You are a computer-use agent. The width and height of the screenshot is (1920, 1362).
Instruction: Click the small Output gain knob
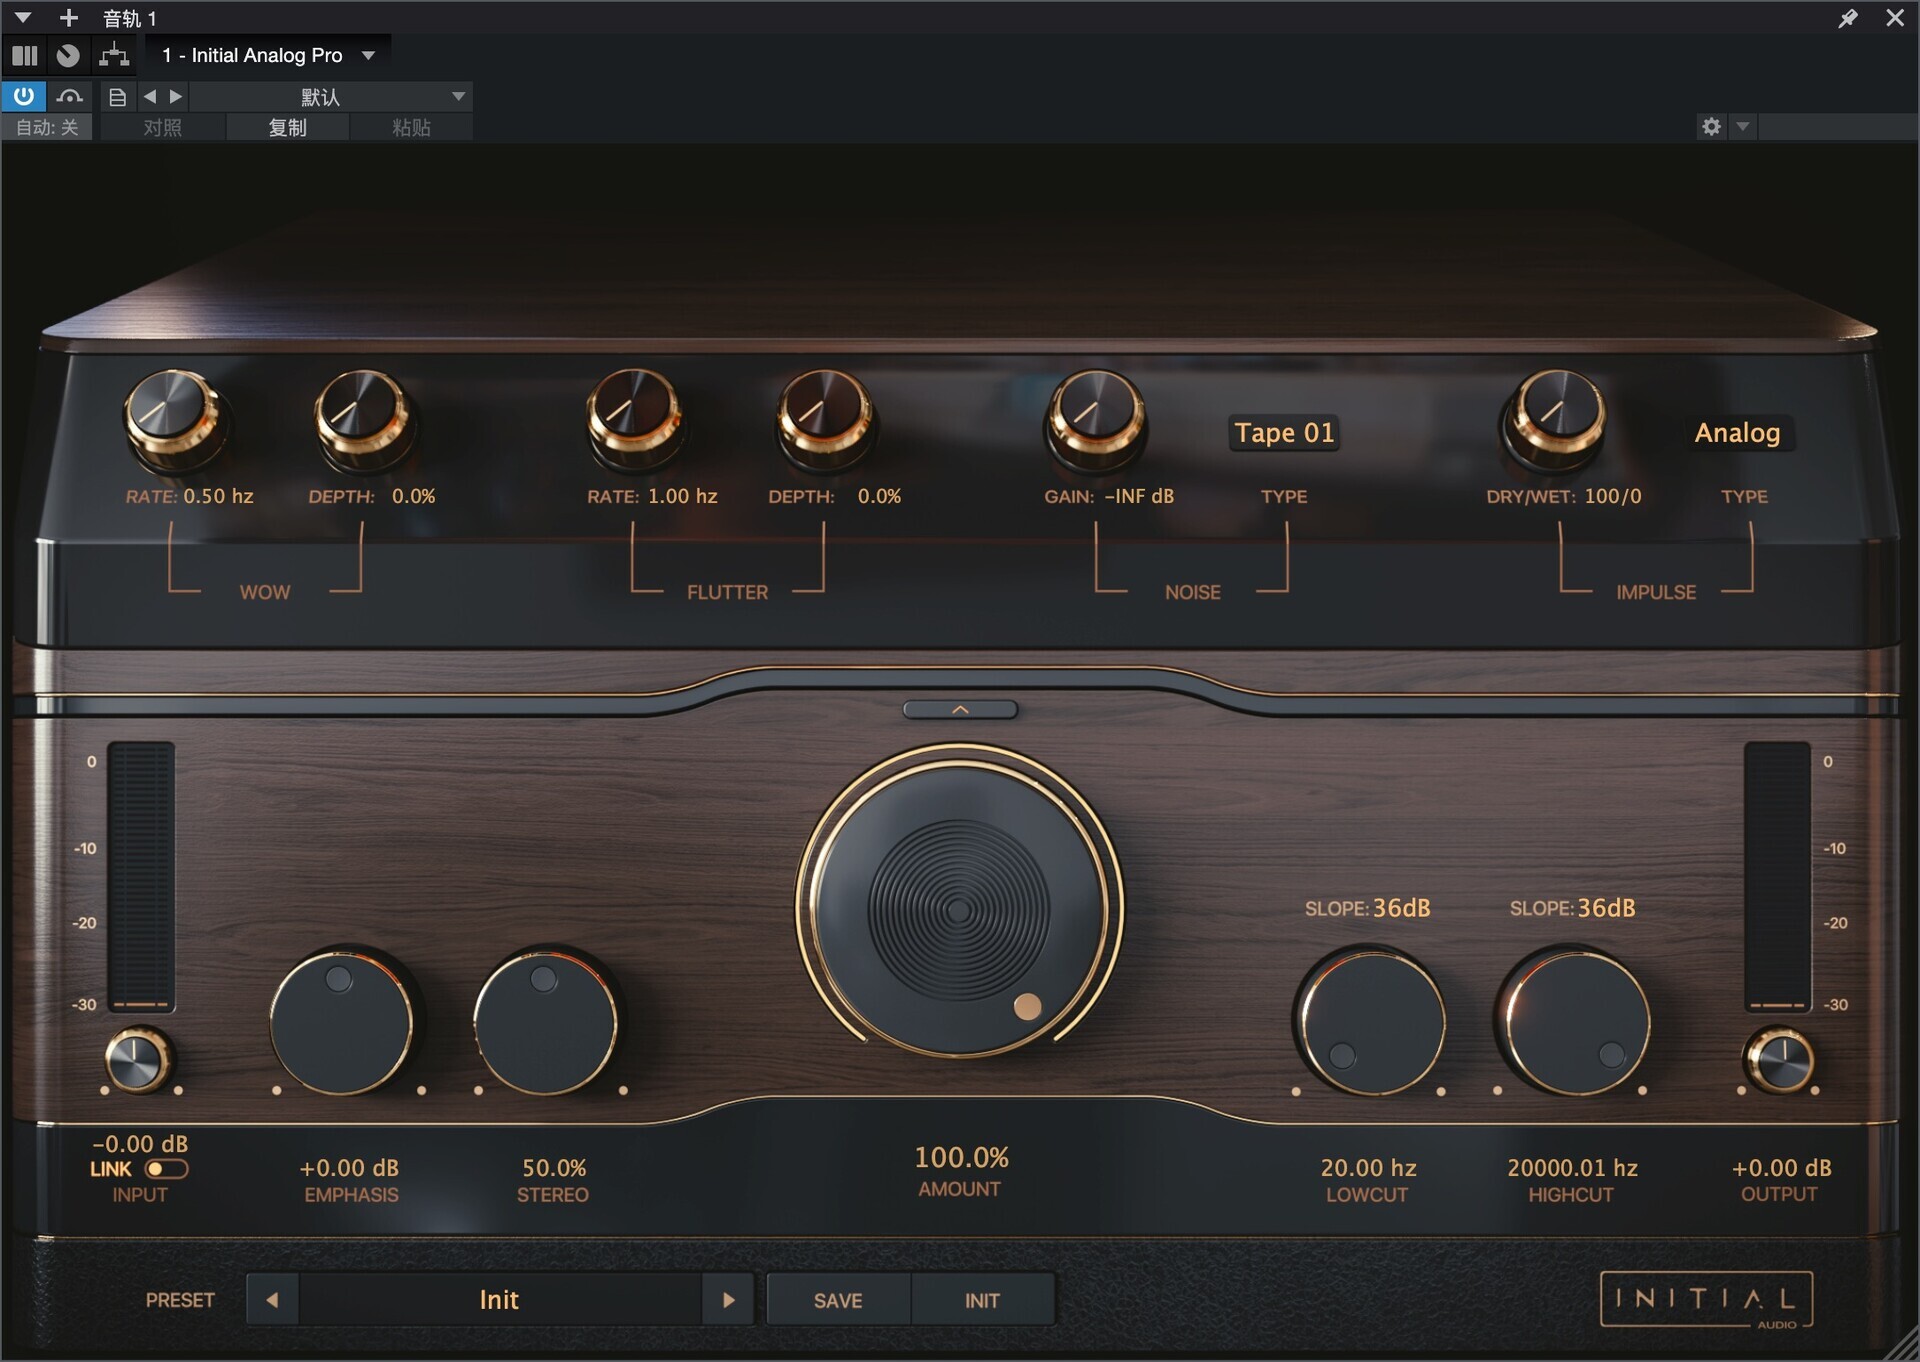[1779, 1060]
